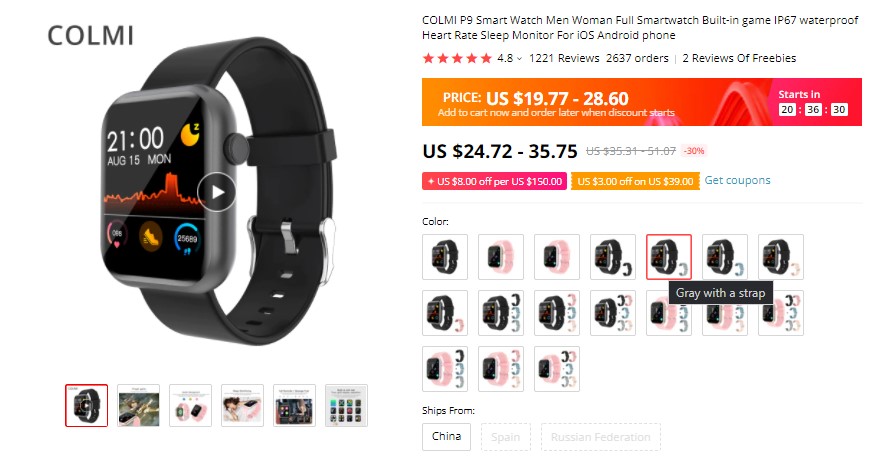
Task: Pick the last color option in first row
Action: [781, 257]
